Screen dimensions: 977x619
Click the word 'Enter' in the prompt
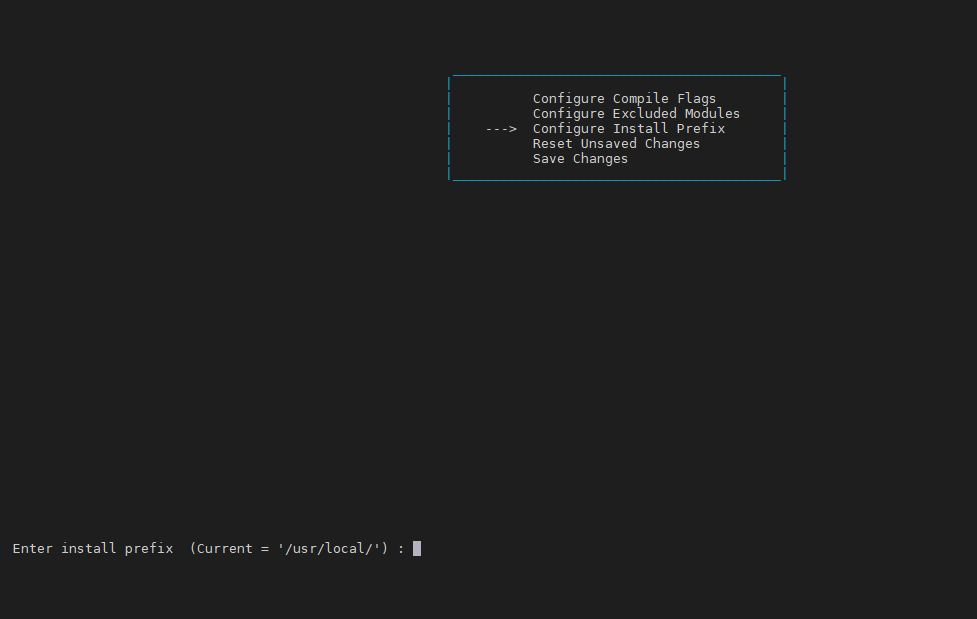33,548
